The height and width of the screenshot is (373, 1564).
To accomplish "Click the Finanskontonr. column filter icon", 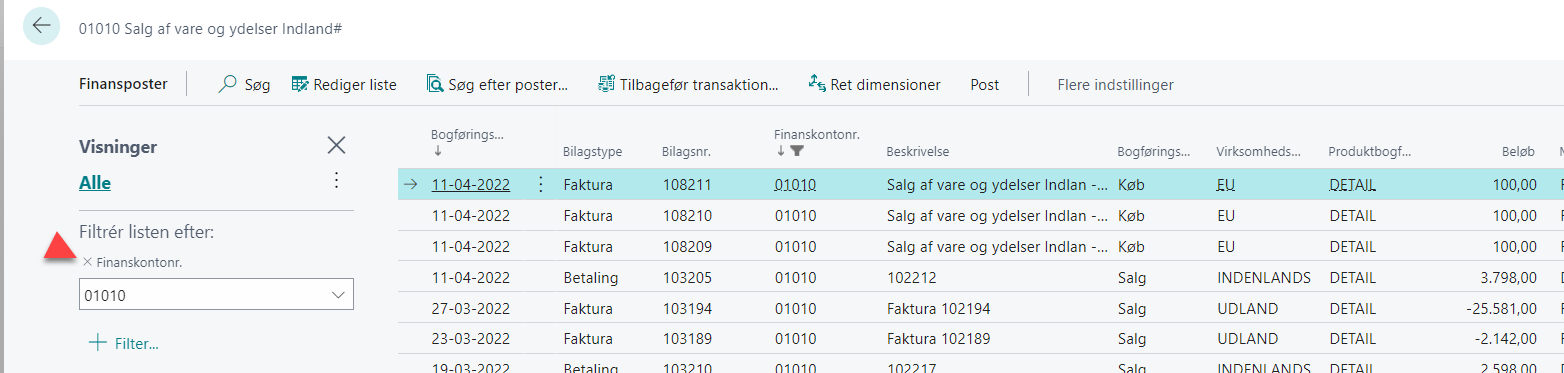I will (x=797, y=151).
